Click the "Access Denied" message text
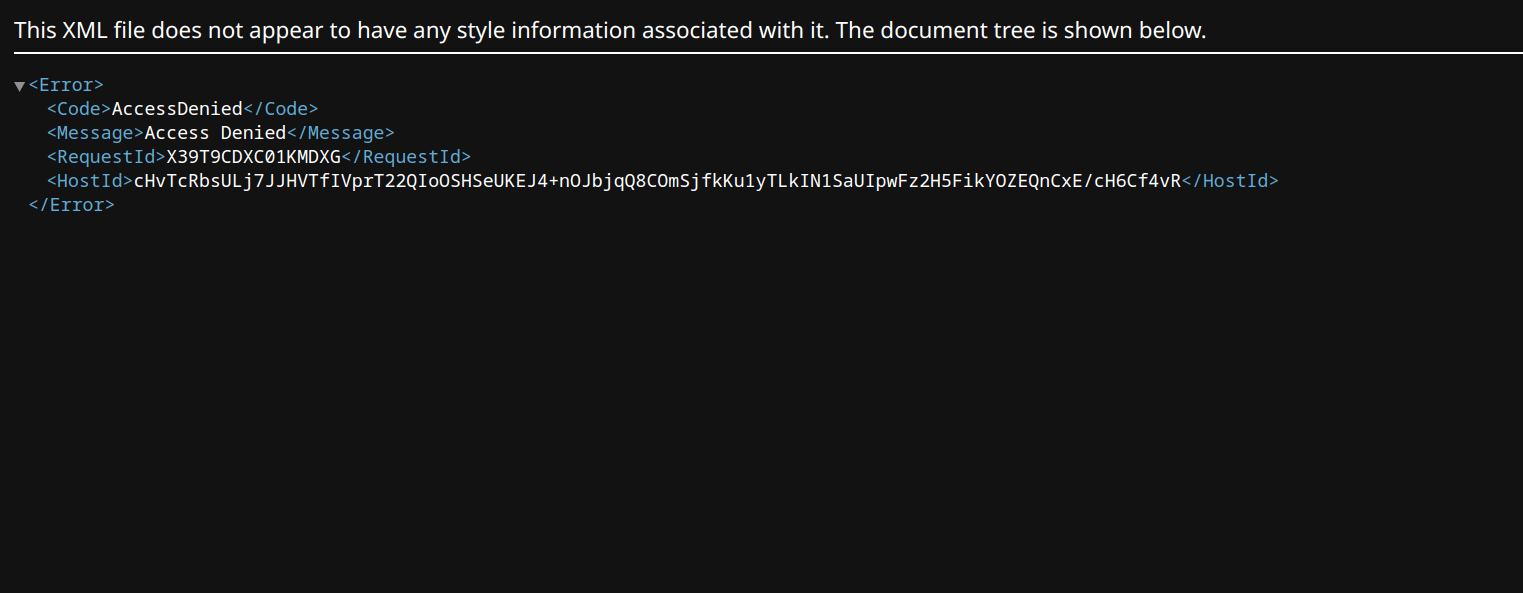 (215, 133)
